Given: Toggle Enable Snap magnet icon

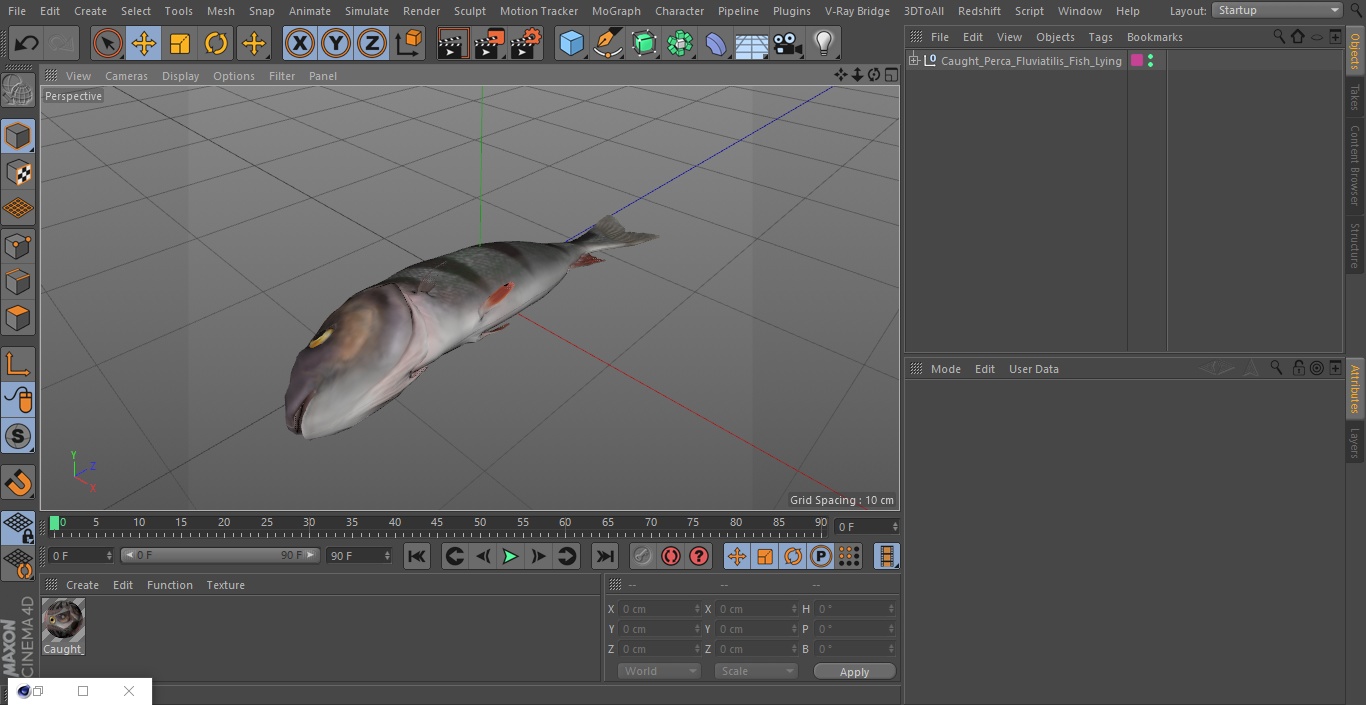Looking at the screenshot, I should click(x=18, y=482).
